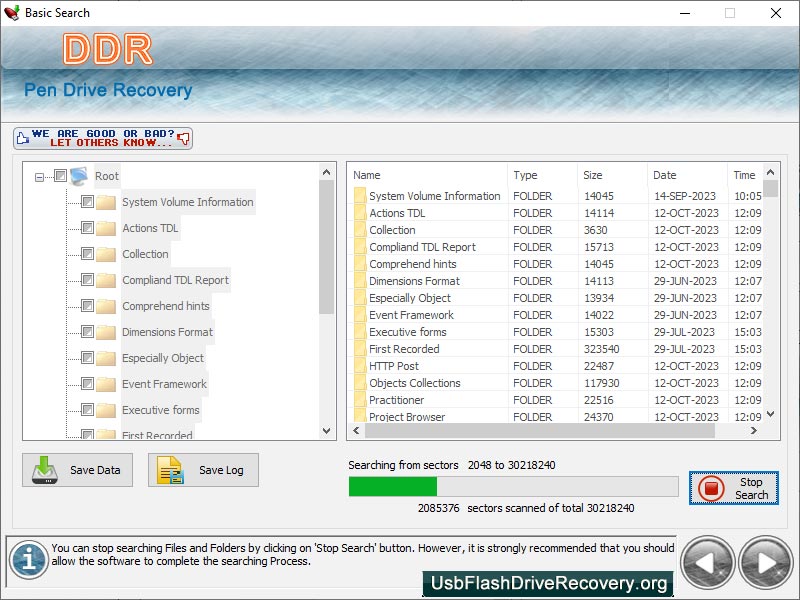Click the System Volume Information tree folder icon
This screenshot has width=800, height=600.
click(x=106, y=202)
